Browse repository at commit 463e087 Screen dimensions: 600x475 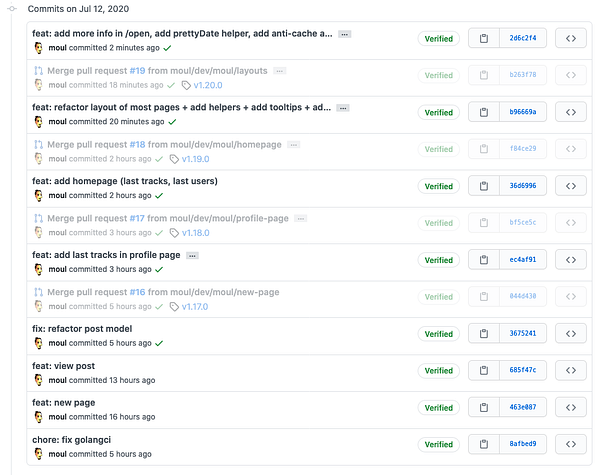click(571, 407)
